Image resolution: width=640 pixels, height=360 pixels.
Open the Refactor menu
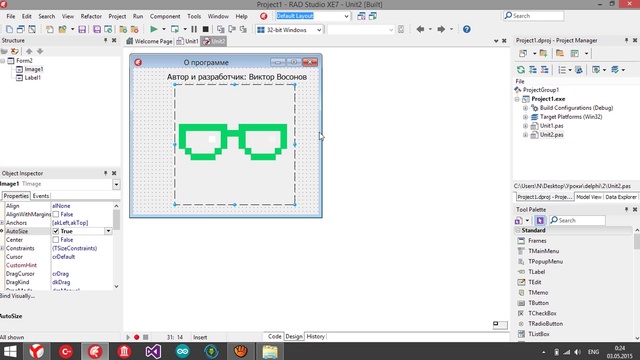tap(91, 16)
